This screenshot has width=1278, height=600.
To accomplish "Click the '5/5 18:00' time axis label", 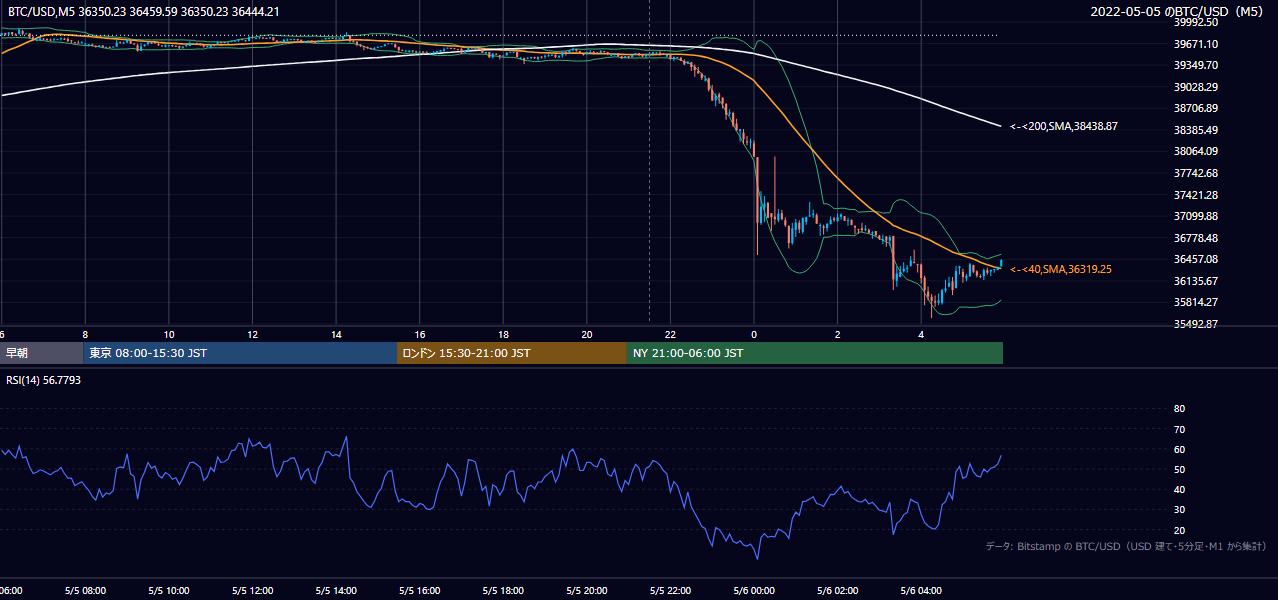I will pyautogui.click(x=503, y=591).
